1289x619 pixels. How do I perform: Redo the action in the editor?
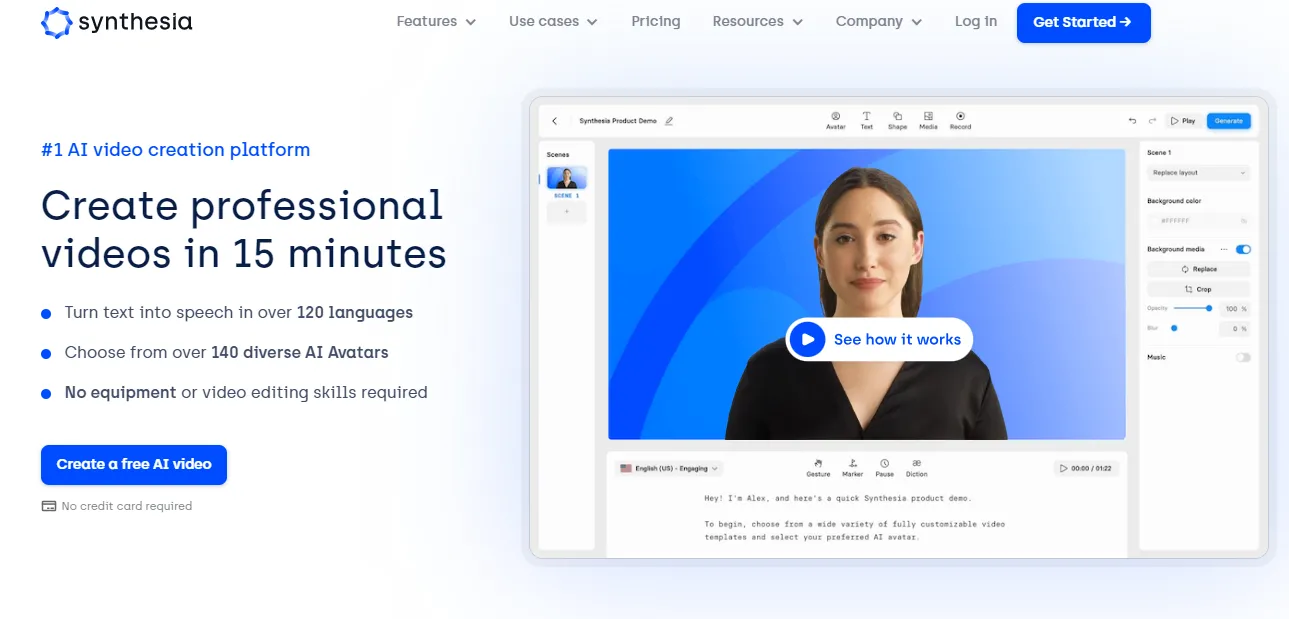[1152, 121]
